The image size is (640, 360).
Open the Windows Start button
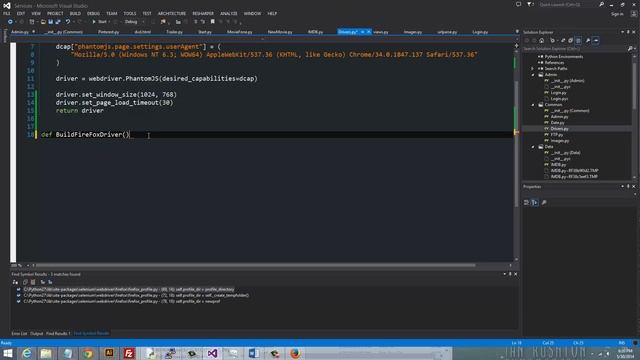click(7, 353)
